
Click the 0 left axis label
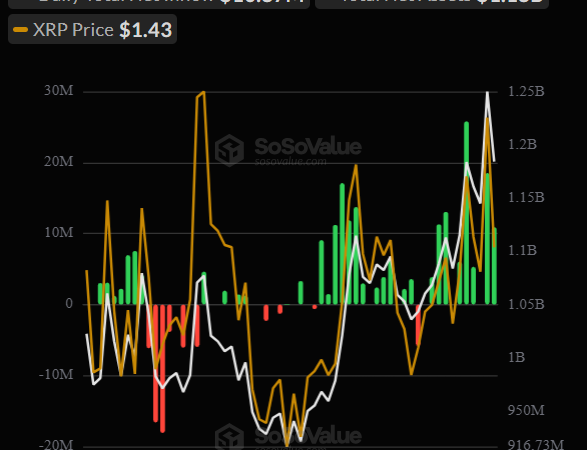[69, 304]
